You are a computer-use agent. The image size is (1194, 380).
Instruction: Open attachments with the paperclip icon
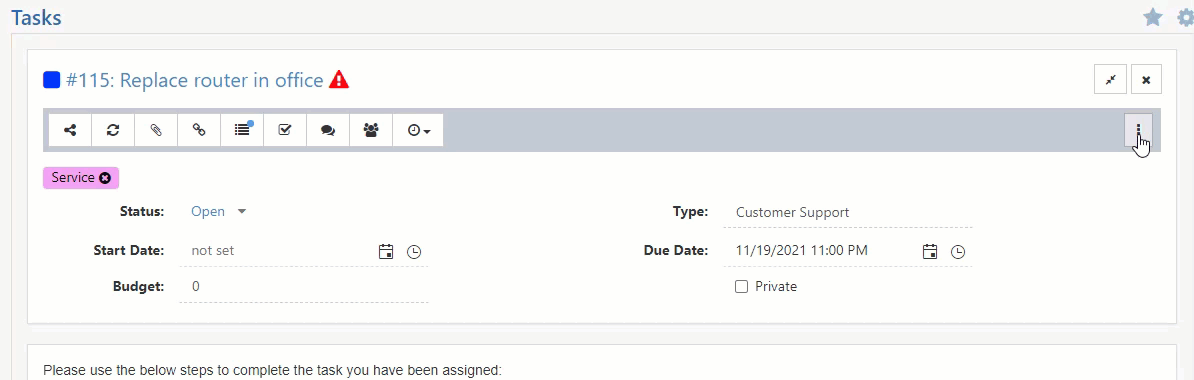click(x=156, y=130)
